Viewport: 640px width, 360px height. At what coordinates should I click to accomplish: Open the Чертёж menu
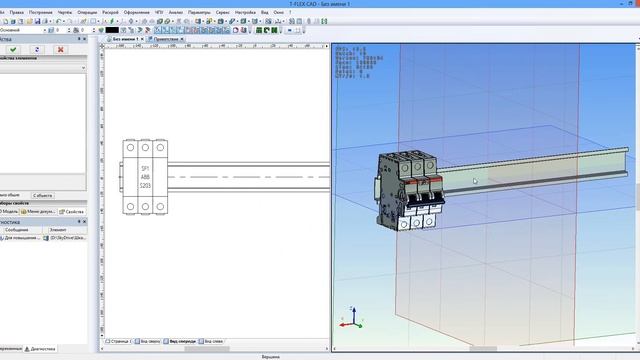pos(64,13)
